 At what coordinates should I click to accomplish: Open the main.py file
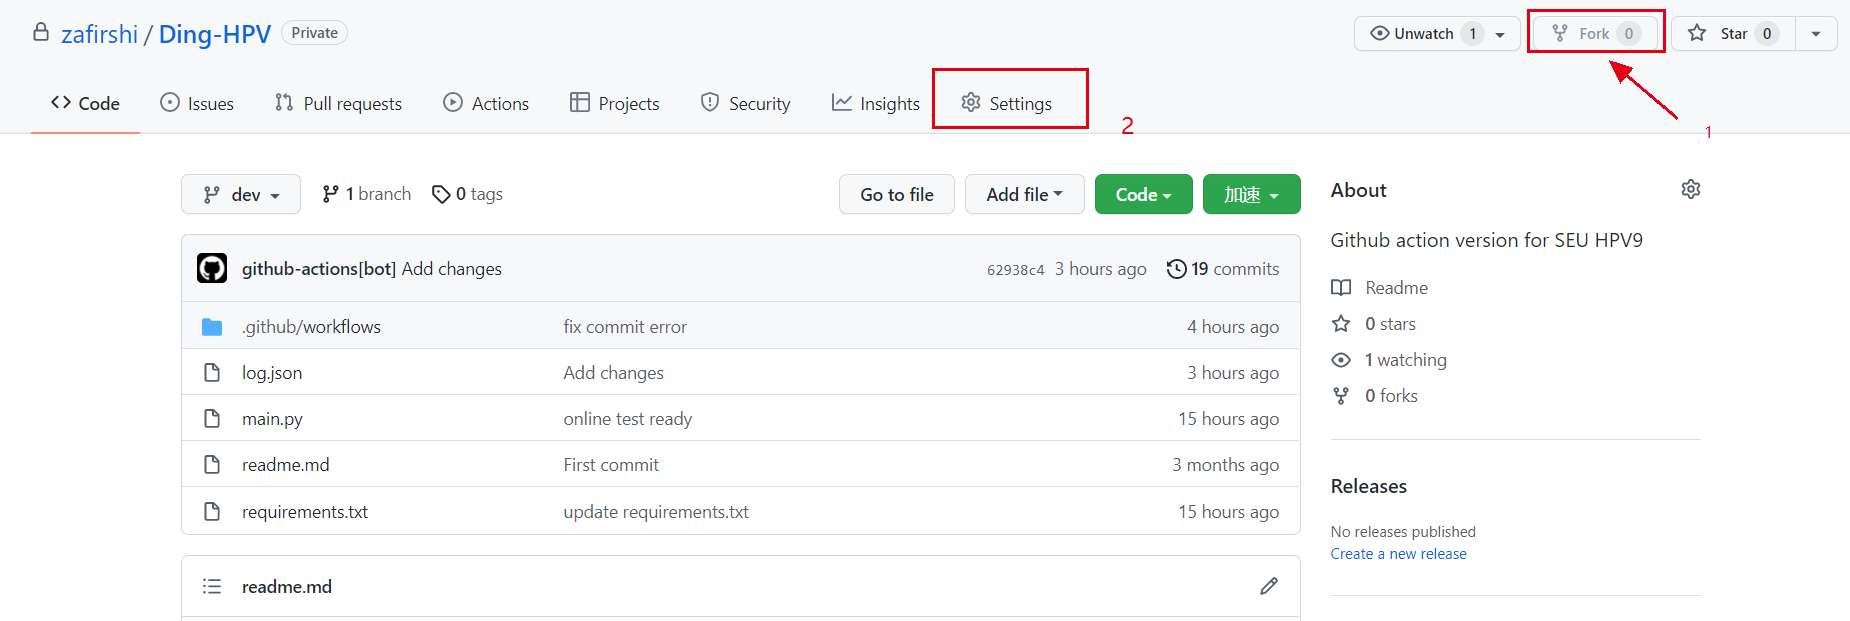272,419
